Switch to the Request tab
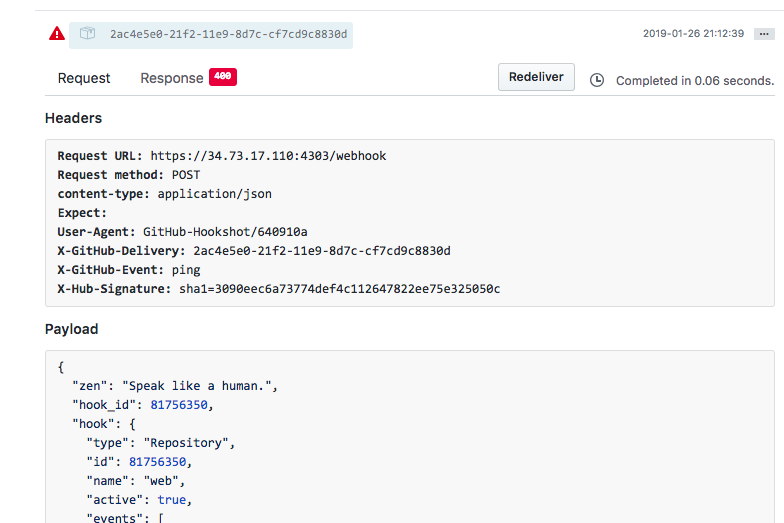The height and width of the screenshot is (523, 784). pos(84,78)
